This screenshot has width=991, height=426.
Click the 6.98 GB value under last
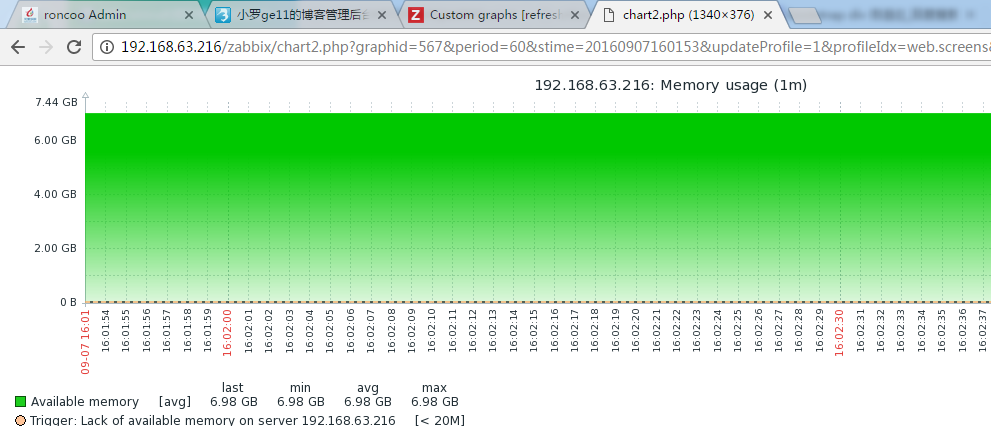[234, 401]
